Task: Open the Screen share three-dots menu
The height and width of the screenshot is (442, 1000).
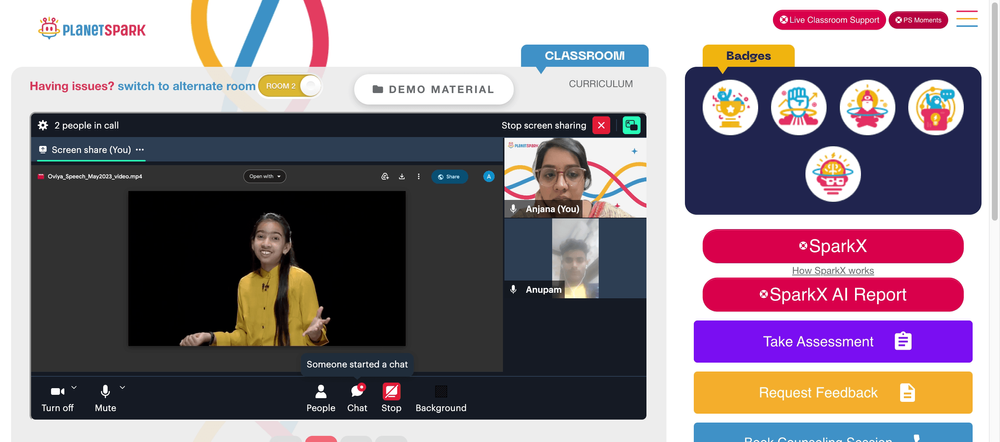Action: (x=140, y=150)
